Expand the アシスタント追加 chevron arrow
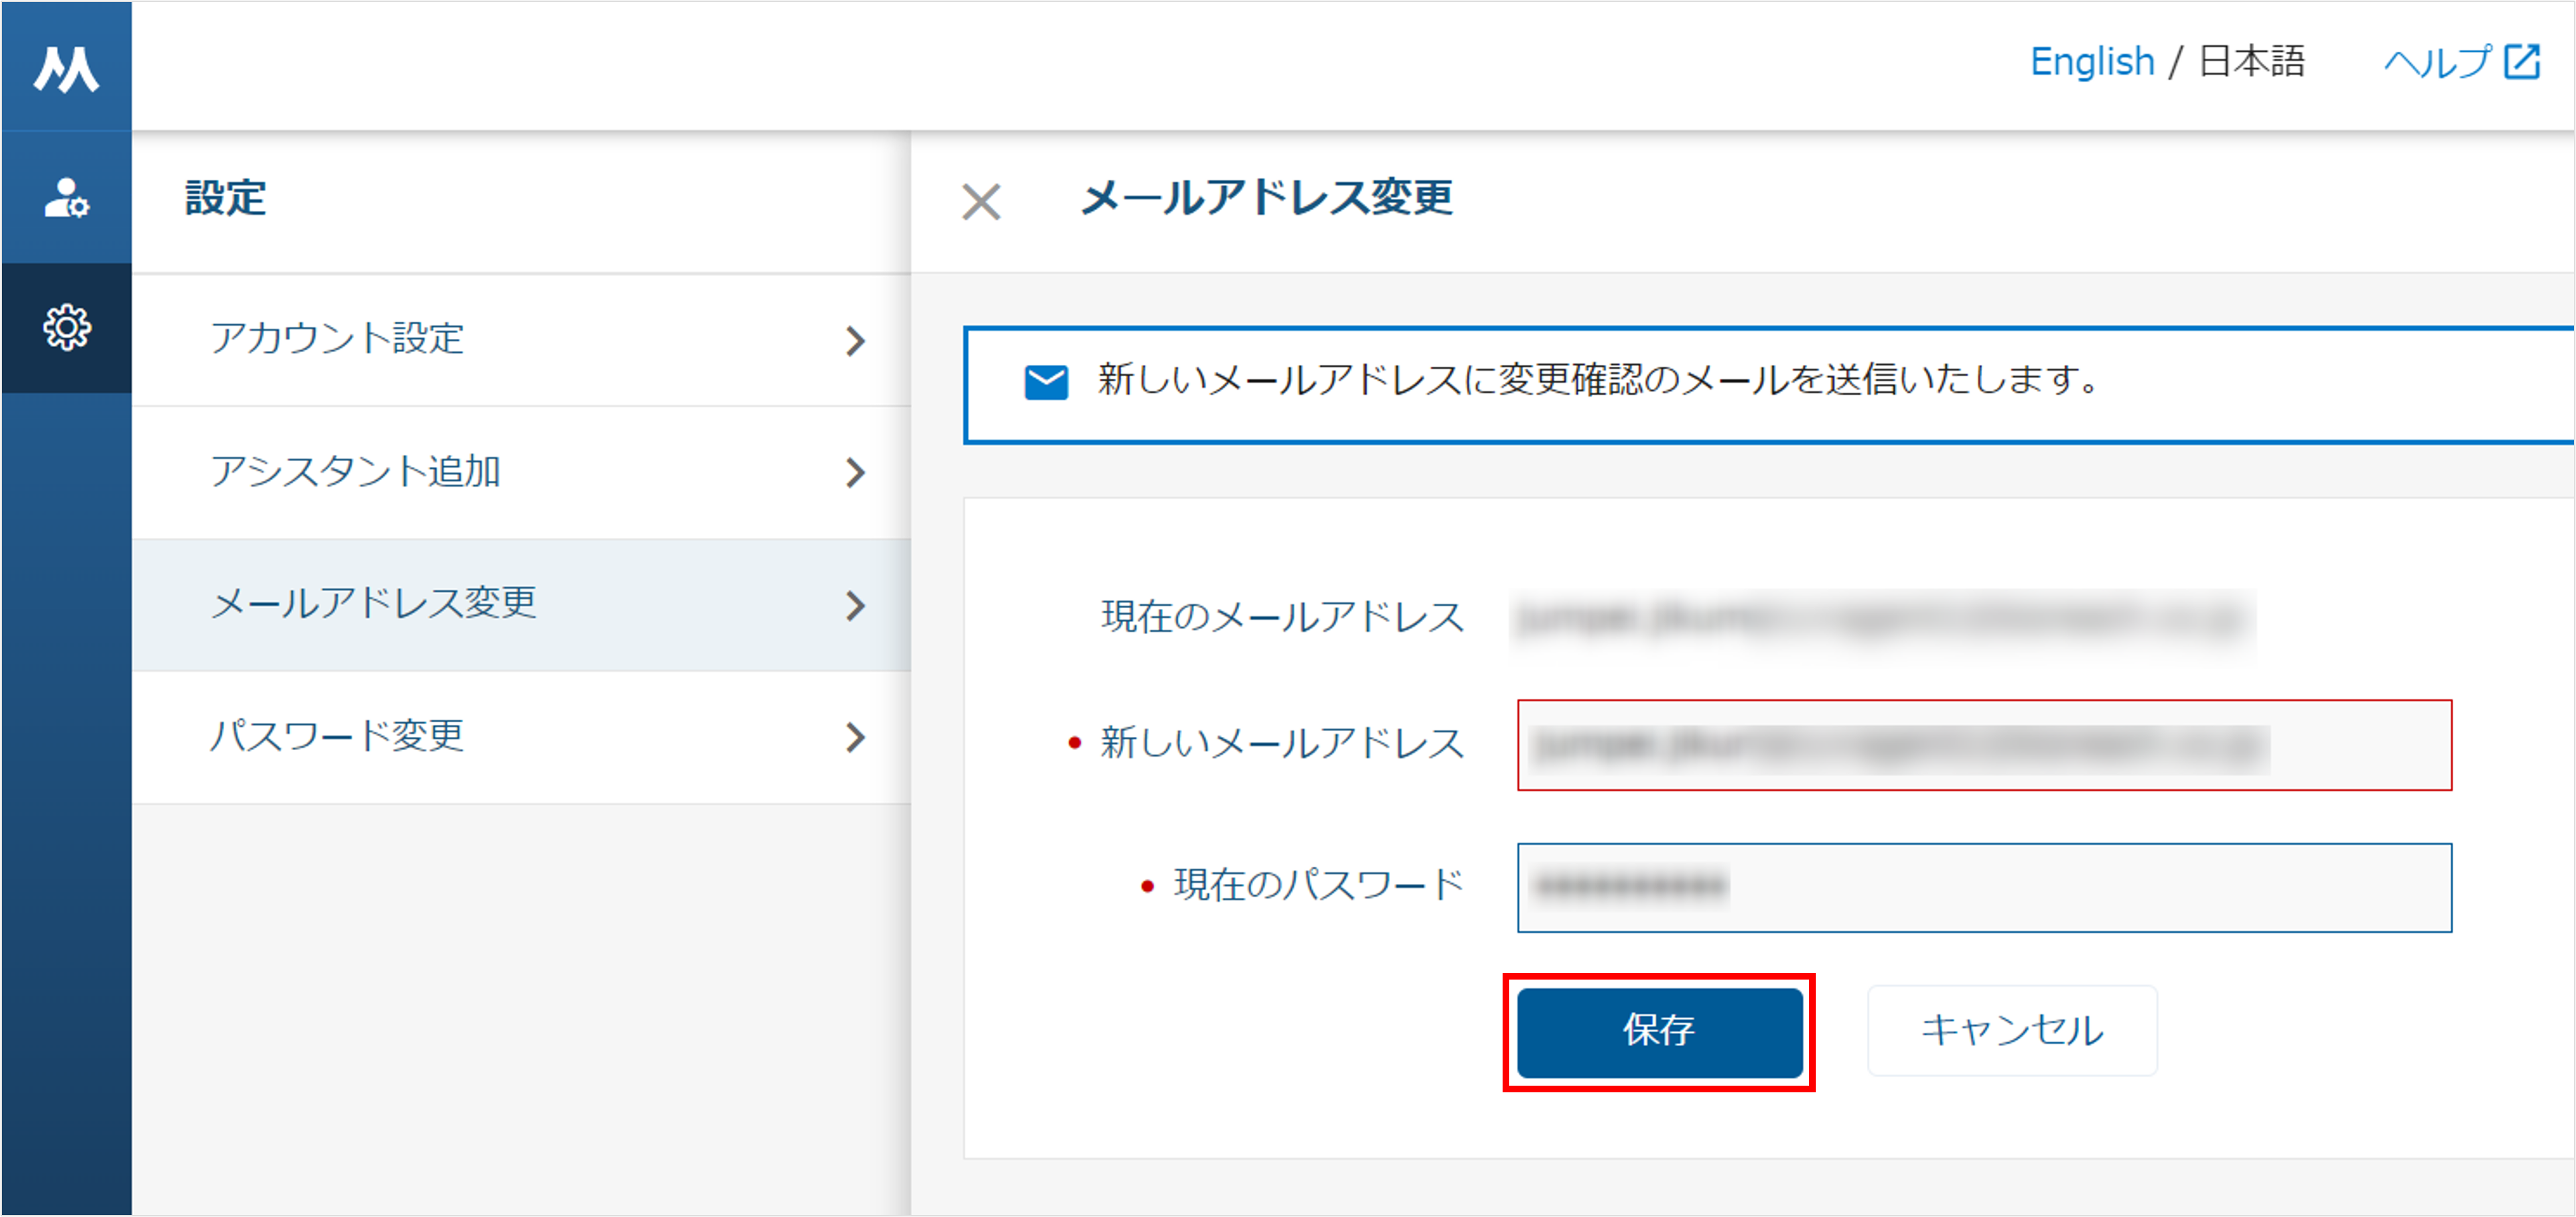 pos(855,472)
